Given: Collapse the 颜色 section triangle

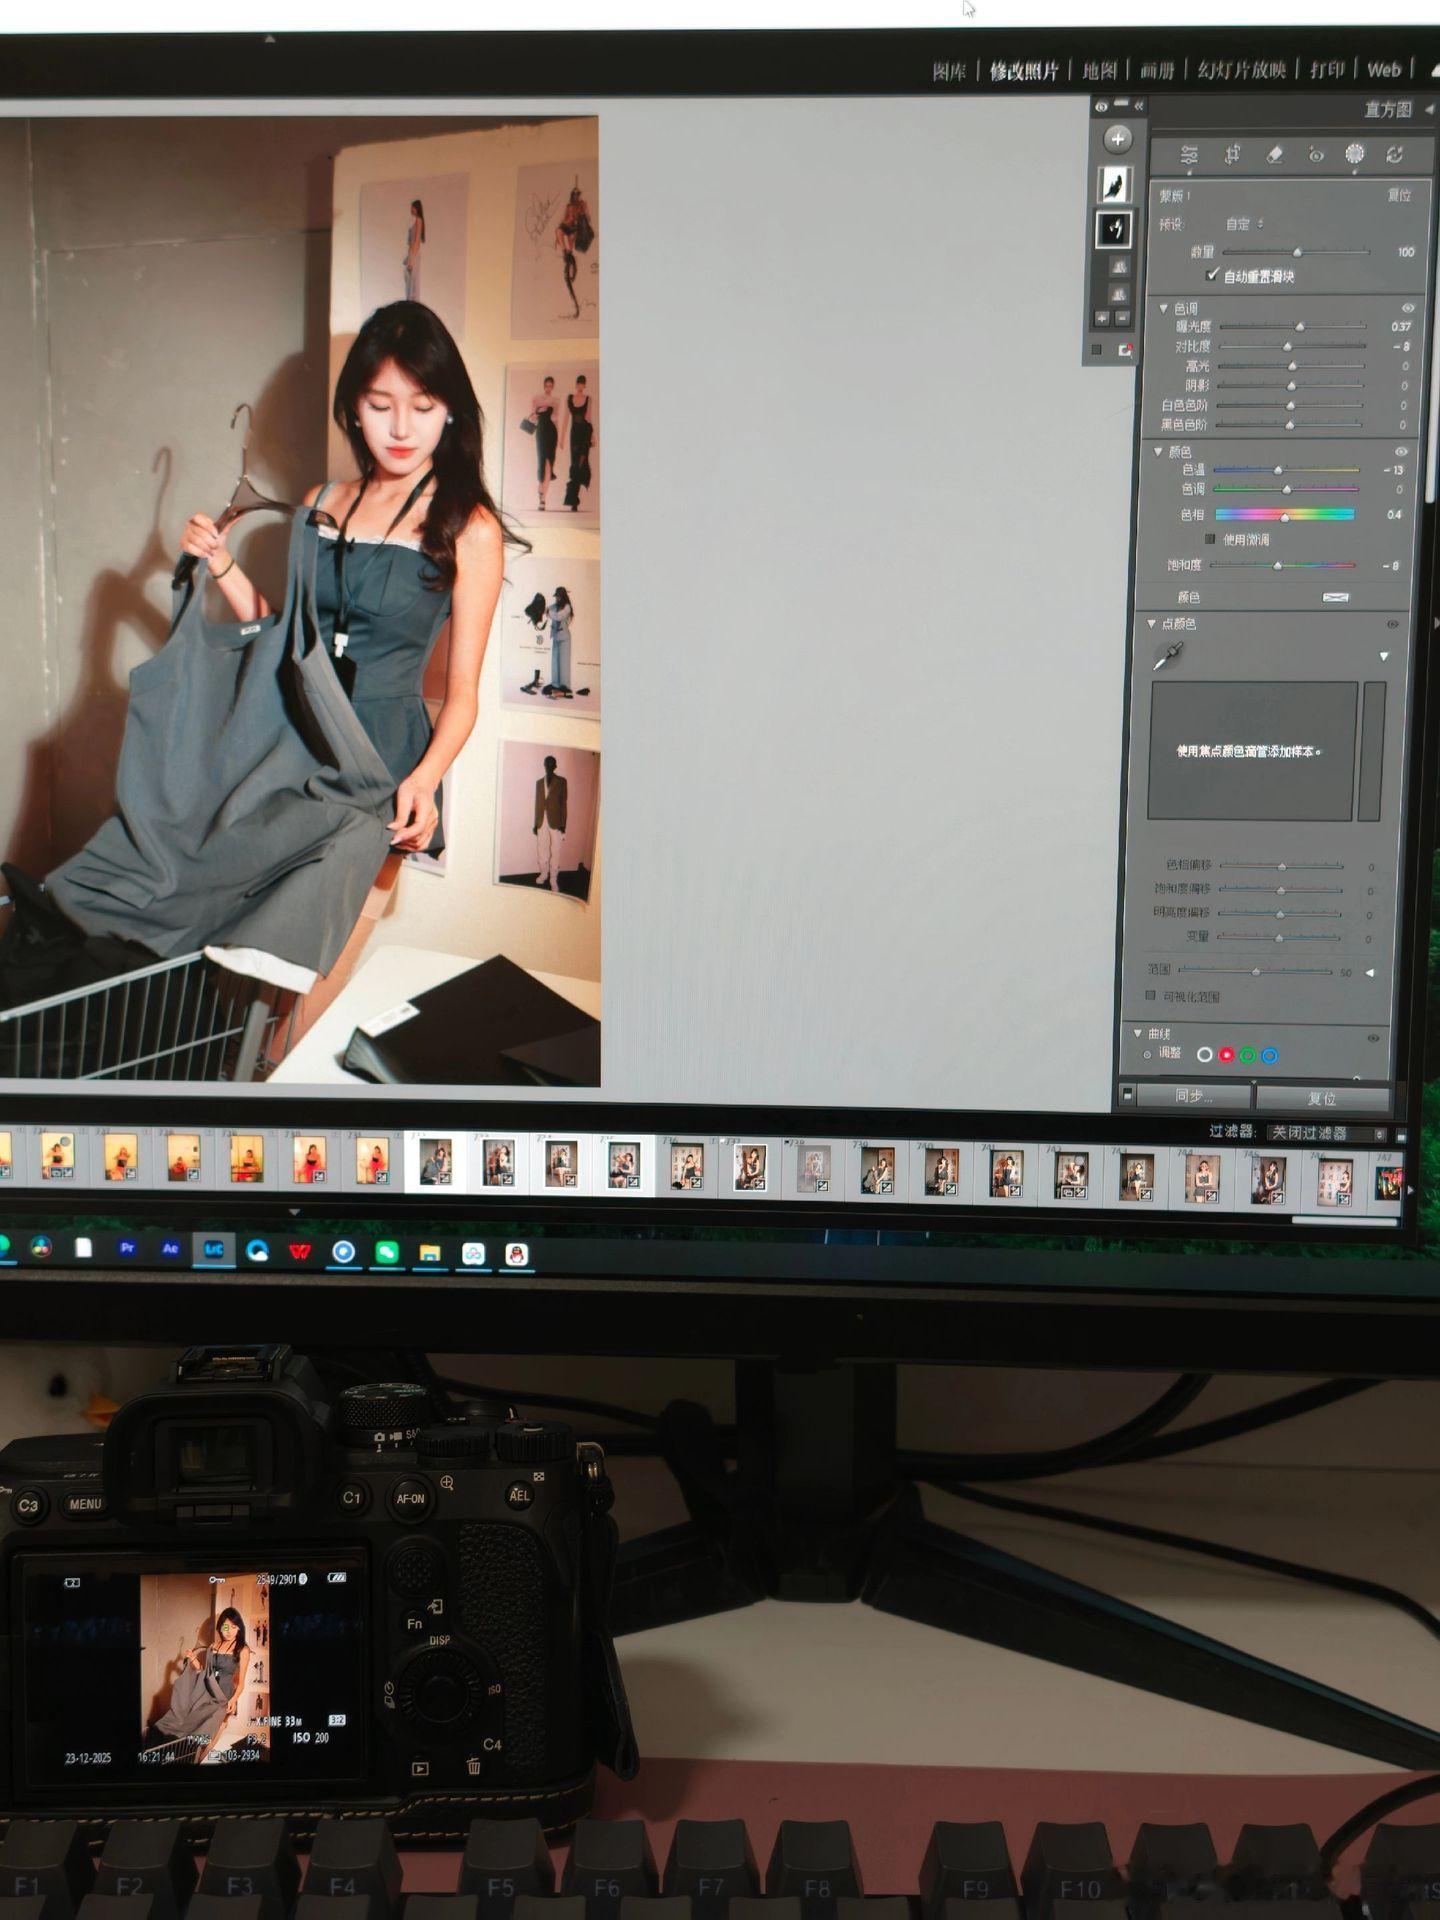Looking at the screenshot, I should (x=1158, y=452).
